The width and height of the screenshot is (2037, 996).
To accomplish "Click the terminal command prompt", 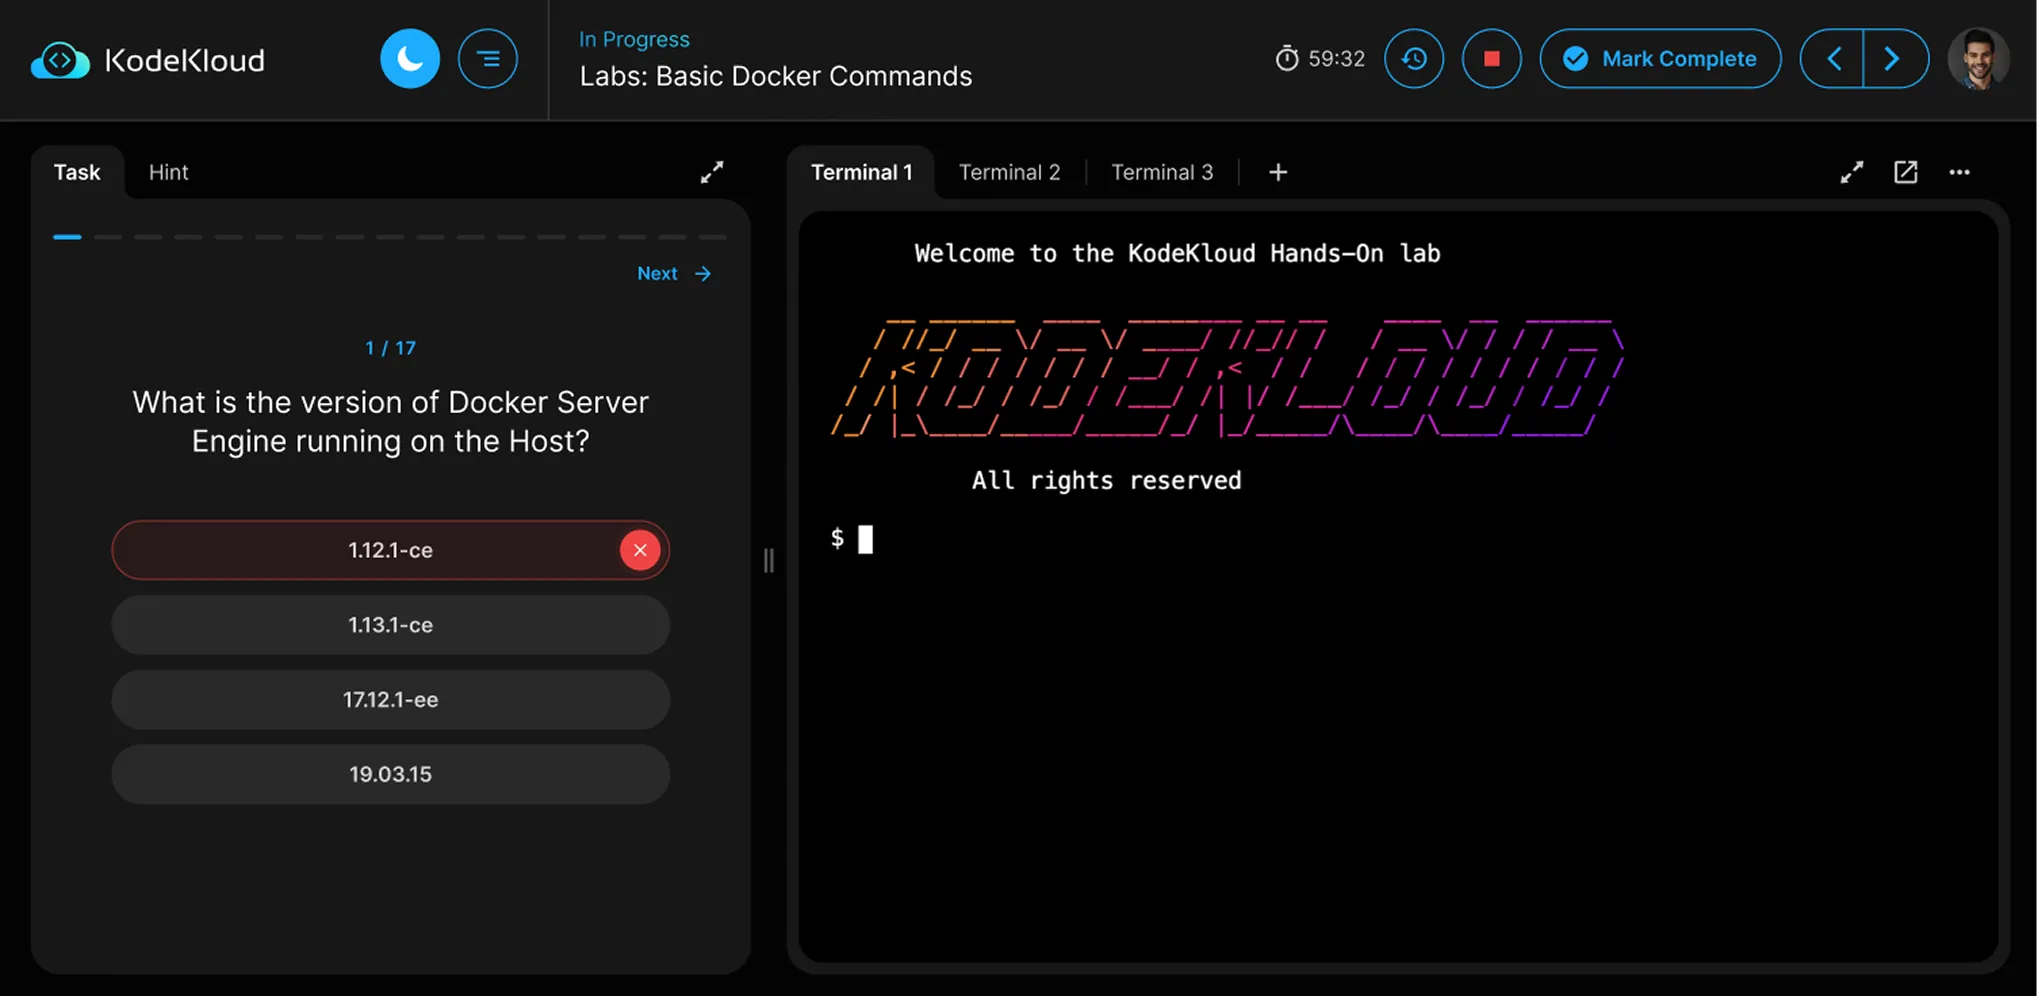I will [x=852, y=539].
